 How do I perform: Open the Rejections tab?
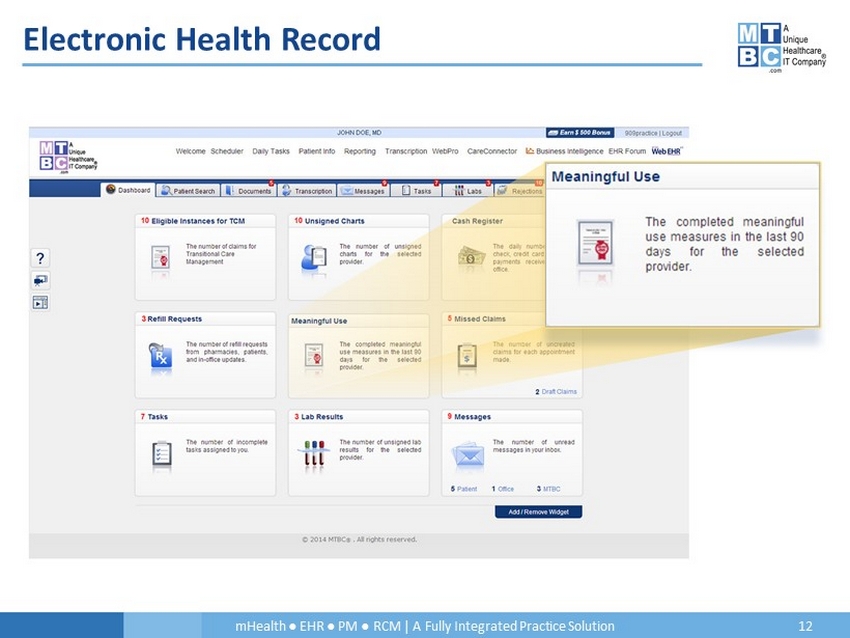pos(519,191)
